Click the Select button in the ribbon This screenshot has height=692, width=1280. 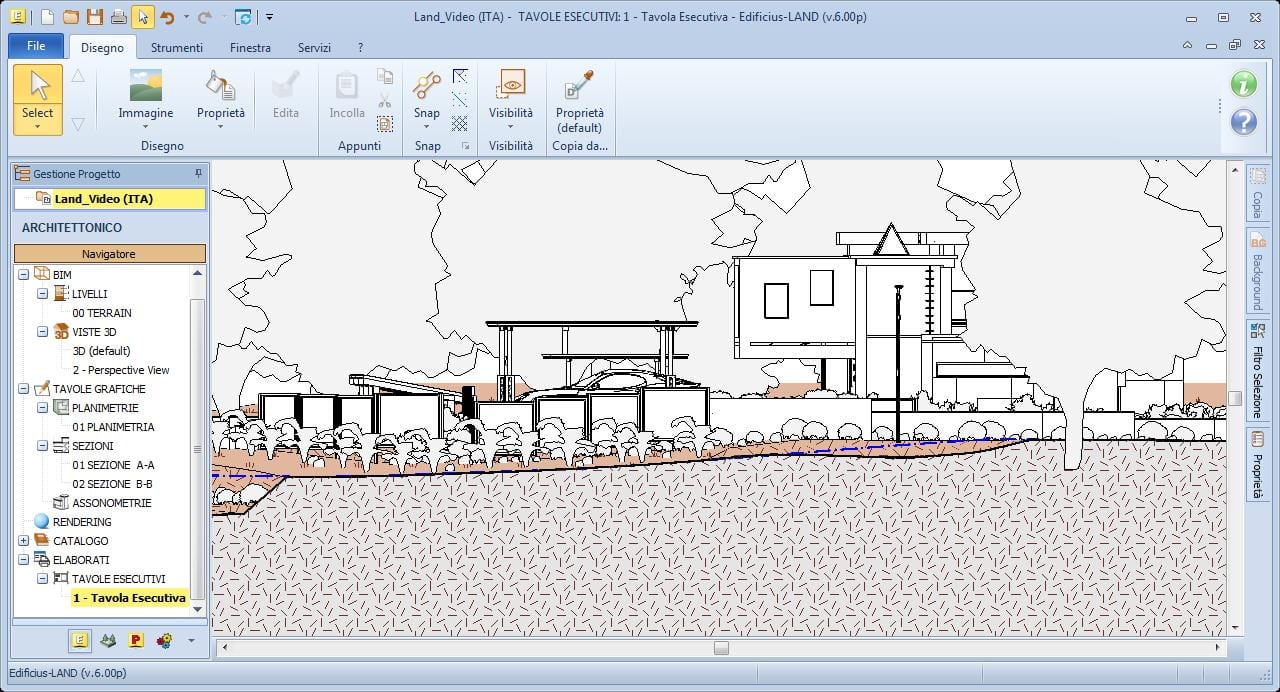pyautogui.click(x=37, y=97)
